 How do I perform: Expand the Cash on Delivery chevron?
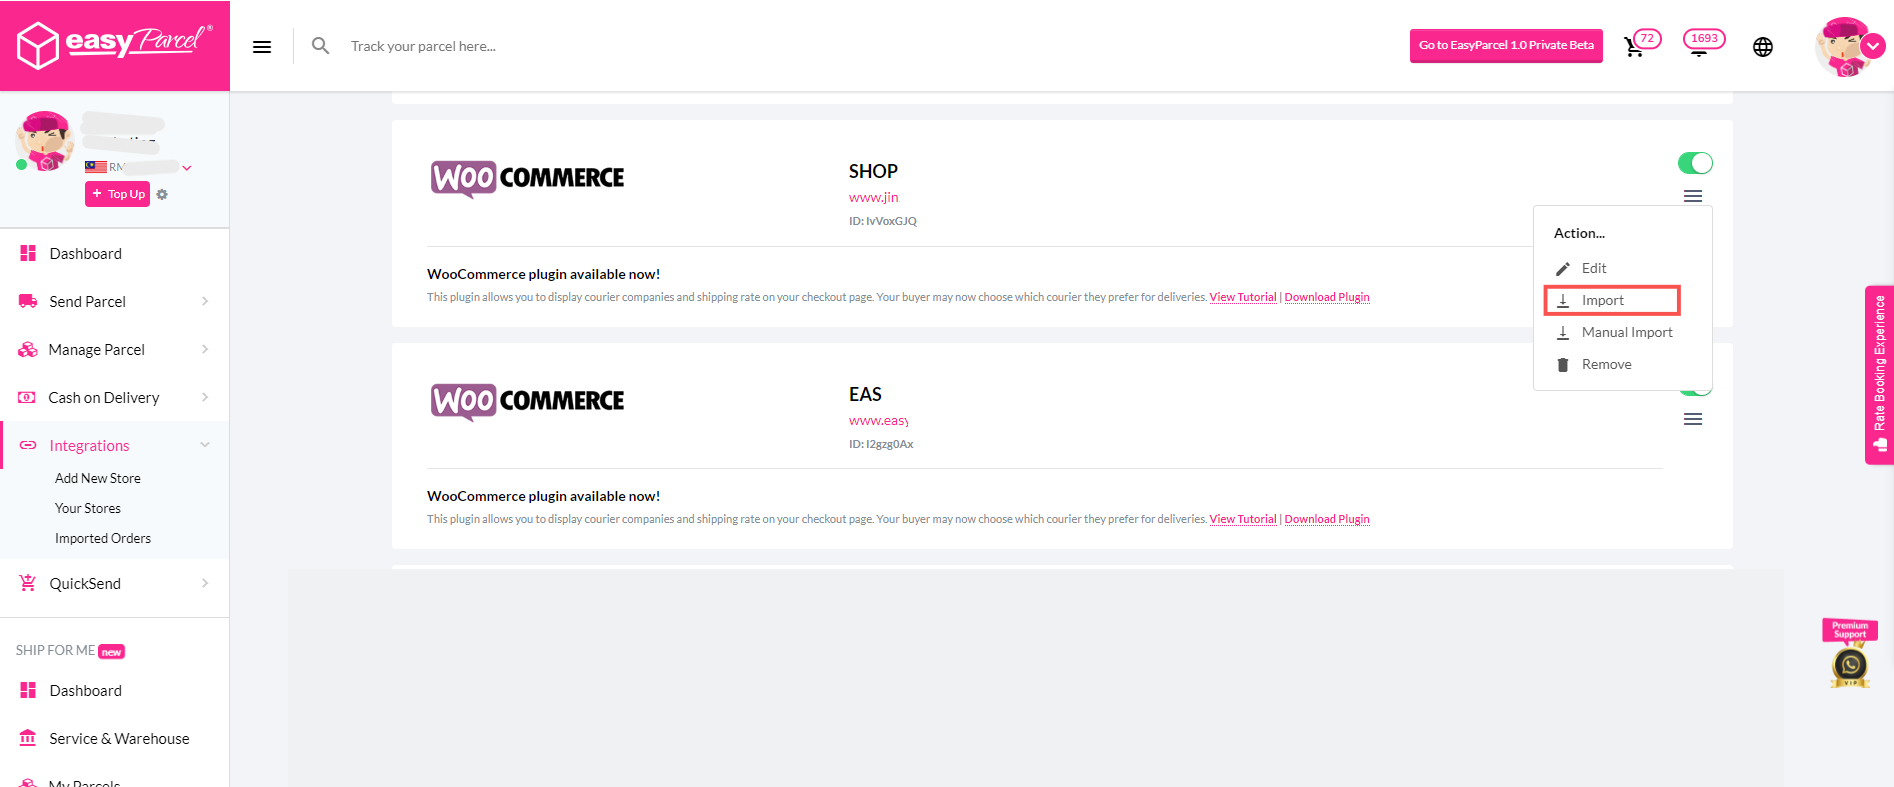tap(205, 397)
